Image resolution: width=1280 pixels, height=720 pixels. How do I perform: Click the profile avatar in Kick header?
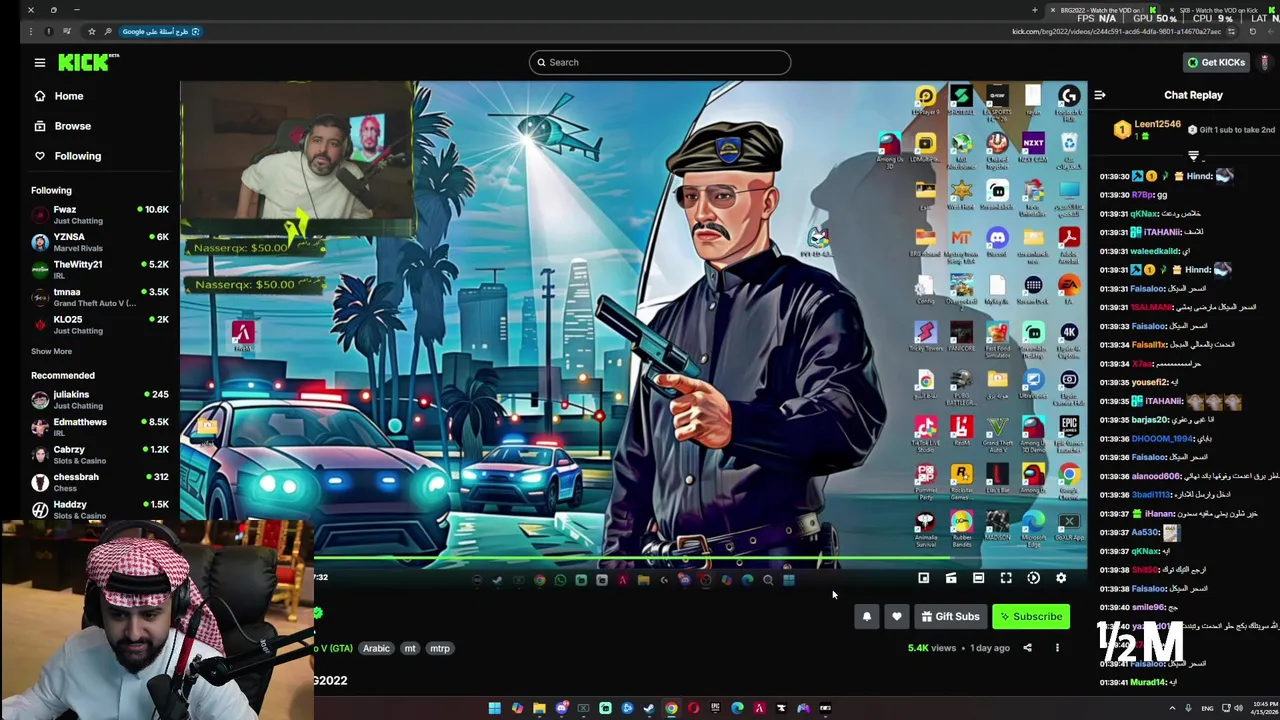pos(1264,62)
